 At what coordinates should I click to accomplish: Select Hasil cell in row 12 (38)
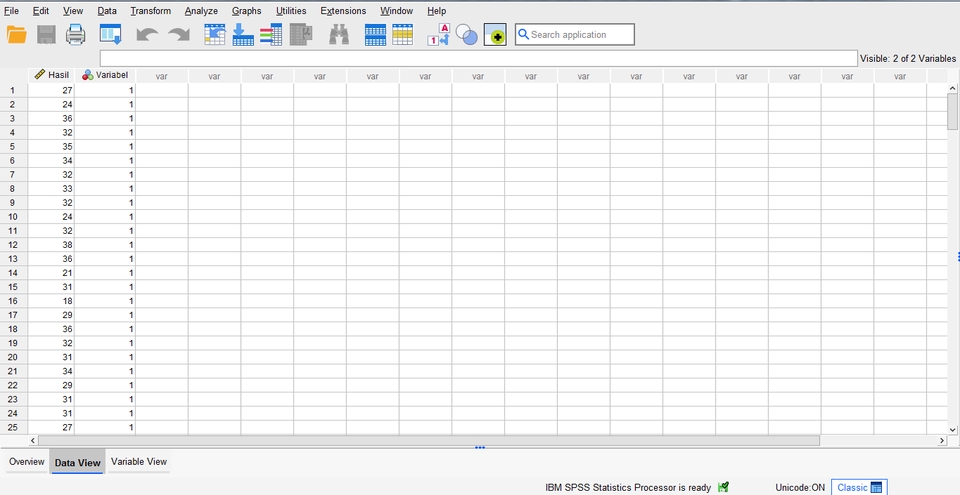click(51, 244)
